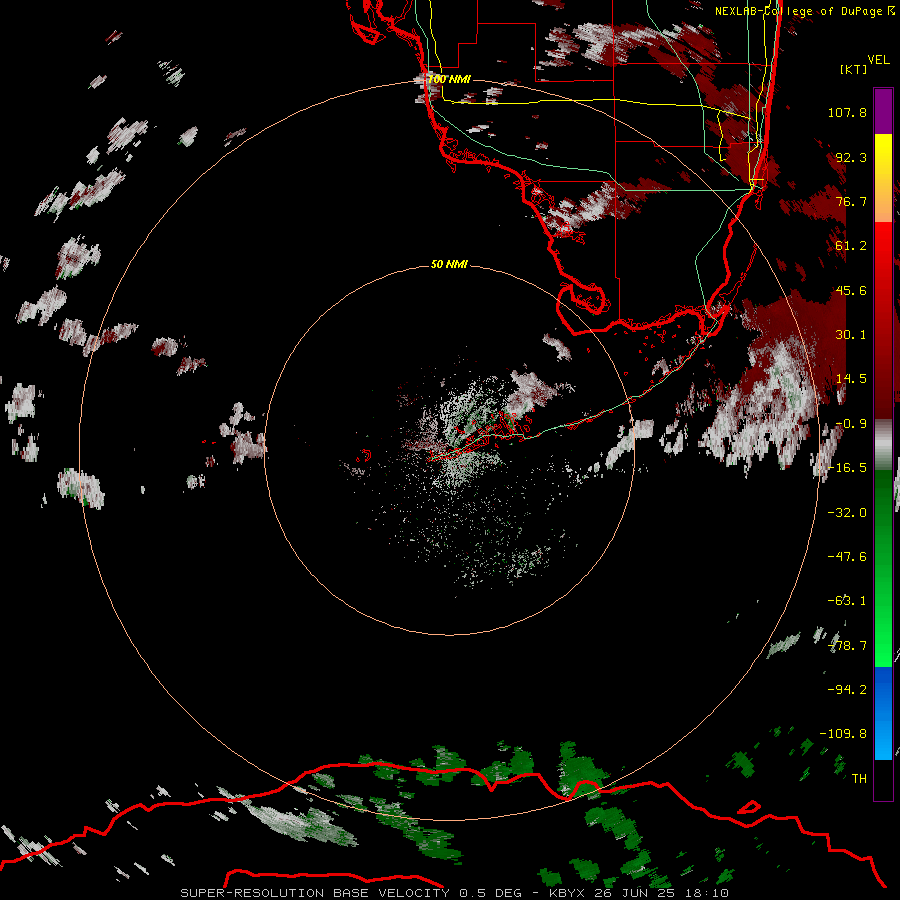
Task: Click the -63.1 velocity scale value
Action: 847,601
